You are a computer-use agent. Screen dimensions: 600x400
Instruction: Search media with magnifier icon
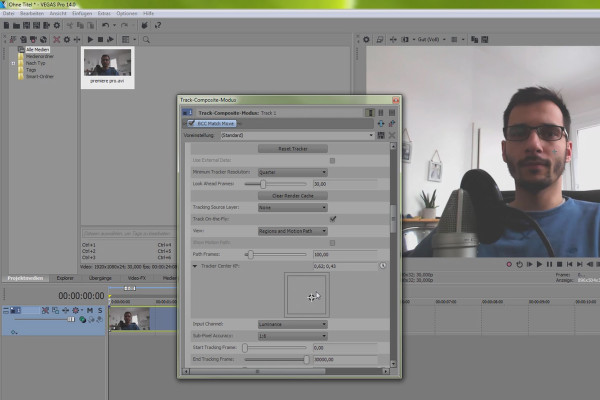[146, 39]
